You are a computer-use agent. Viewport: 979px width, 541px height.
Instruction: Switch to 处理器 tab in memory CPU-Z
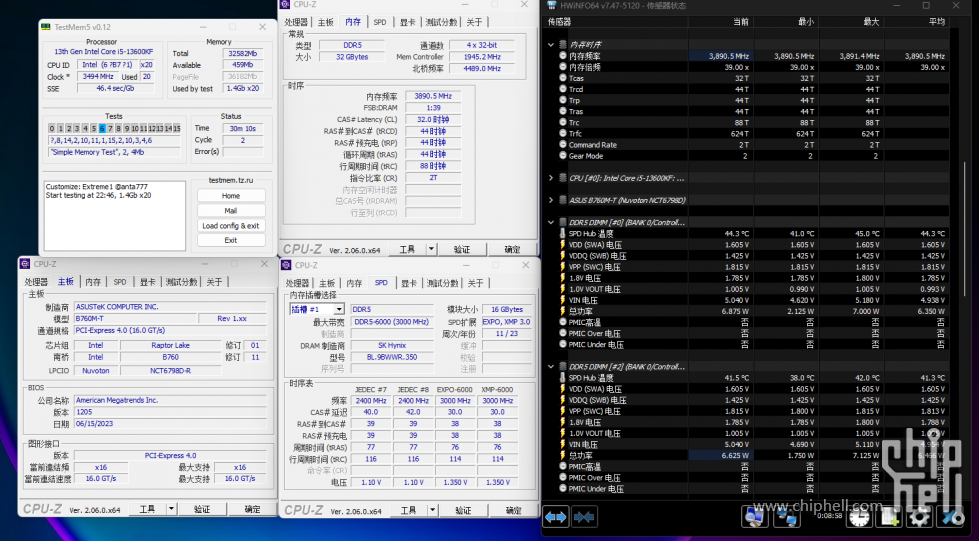click(296, 22)
